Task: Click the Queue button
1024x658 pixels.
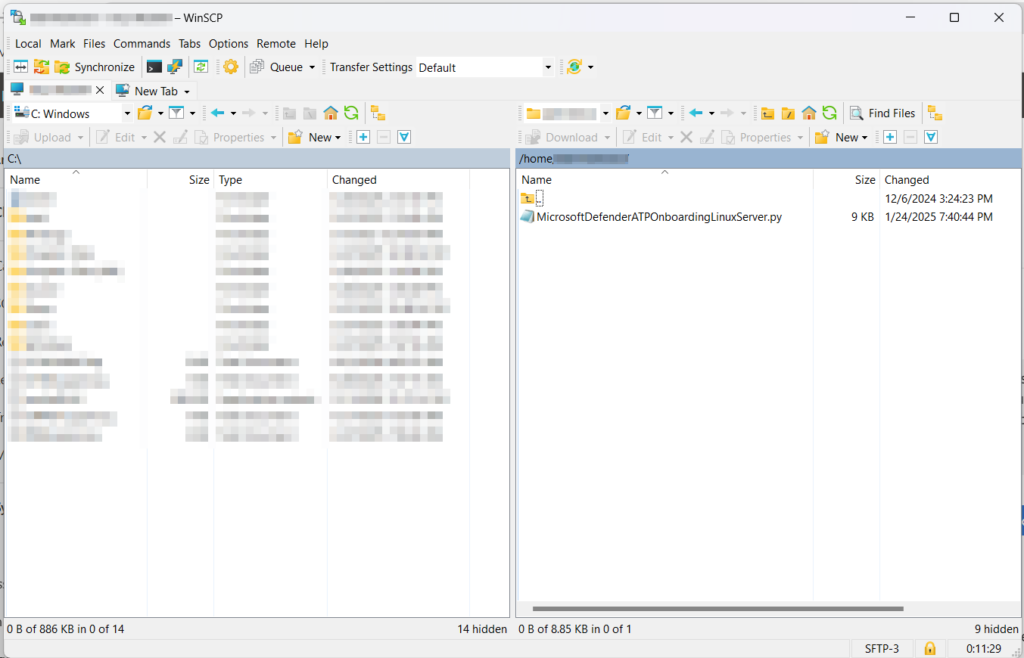Action: click(277, 67)
